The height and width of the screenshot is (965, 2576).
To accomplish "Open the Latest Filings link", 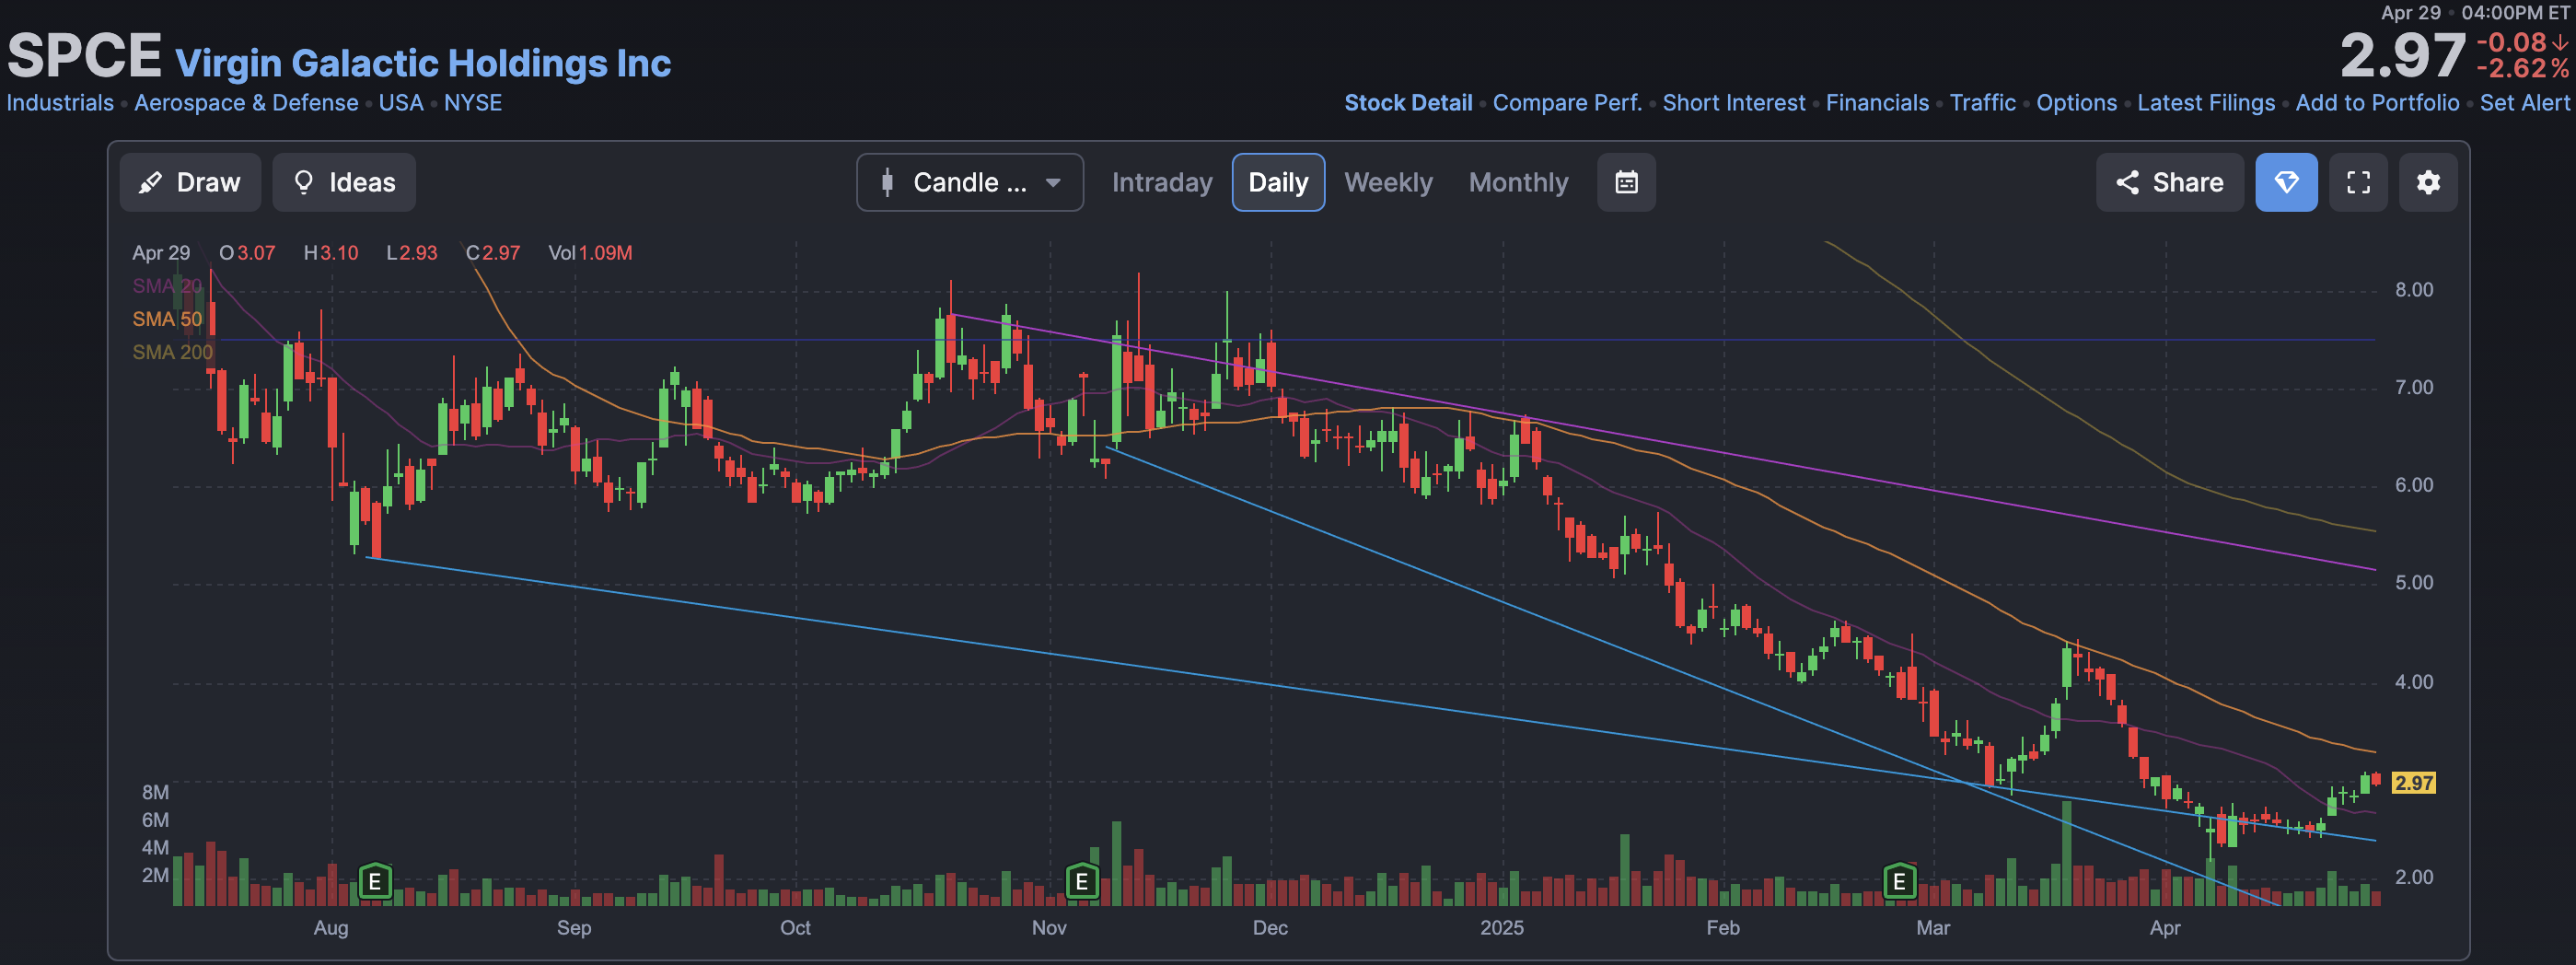I will pyautogui.click(x=2206, y=103).
